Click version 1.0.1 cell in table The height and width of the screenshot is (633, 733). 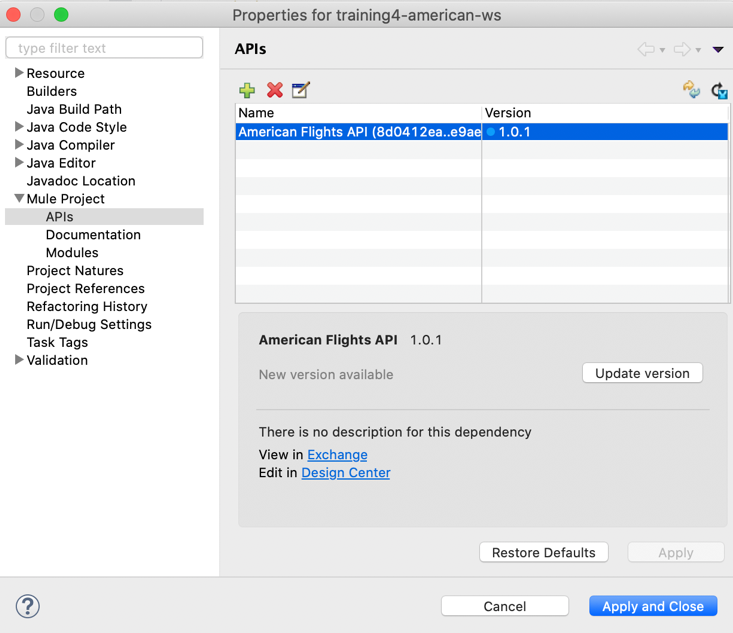605,132
